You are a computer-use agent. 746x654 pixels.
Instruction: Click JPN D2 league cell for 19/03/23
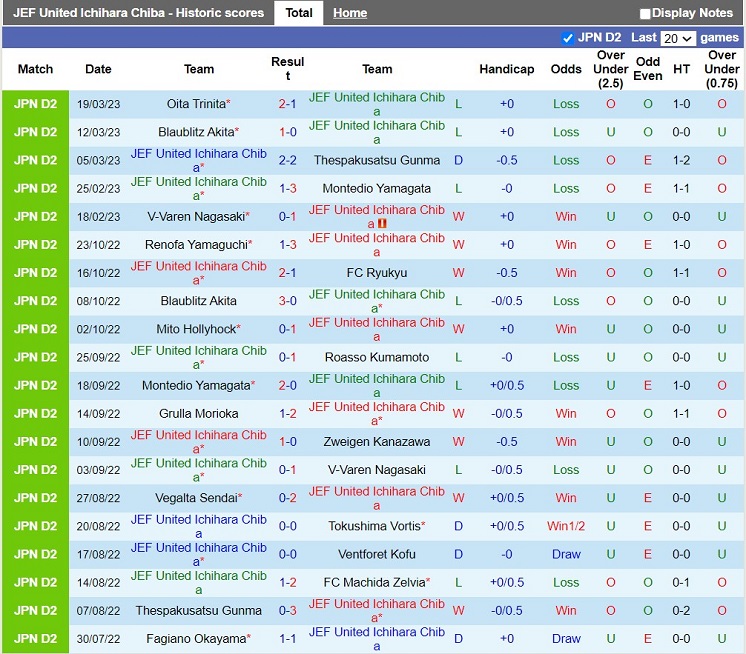tap(36, 104)
